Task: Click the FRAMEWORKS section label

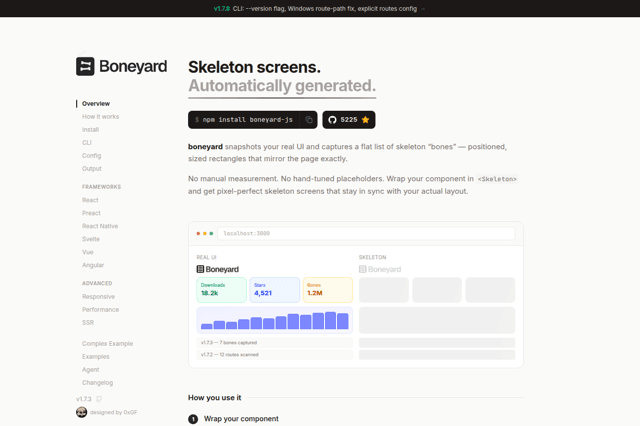Action: 101,187
